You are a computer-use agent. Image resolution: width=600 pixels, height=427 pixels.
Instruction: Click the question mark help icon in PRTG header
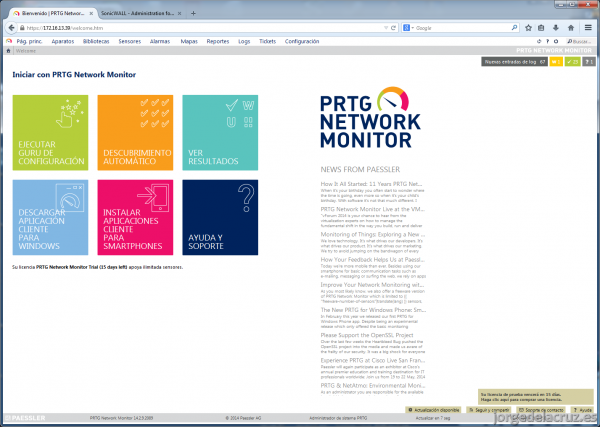(x=548, y=41)
